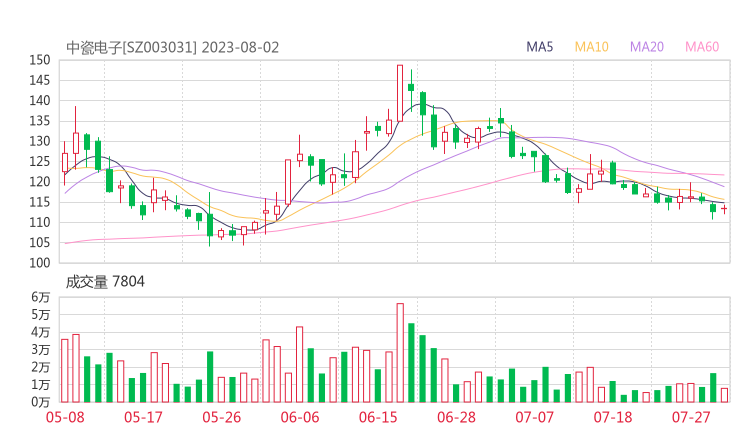Click the 07-07 date axis label
Viewport: 740px width, 440px height.
click(x=534, y=417)
